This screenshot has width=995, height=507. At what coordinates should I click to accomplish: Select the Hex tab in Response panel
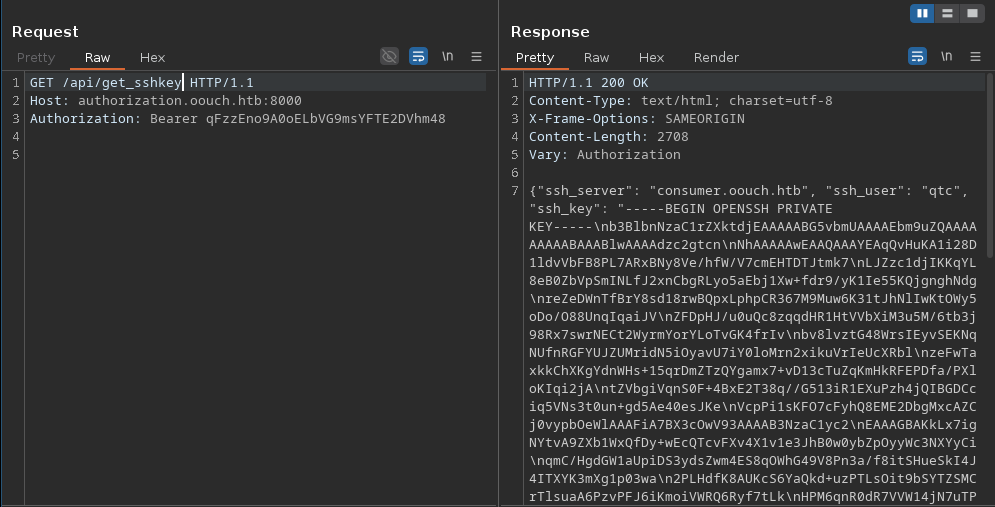(651, 58)
